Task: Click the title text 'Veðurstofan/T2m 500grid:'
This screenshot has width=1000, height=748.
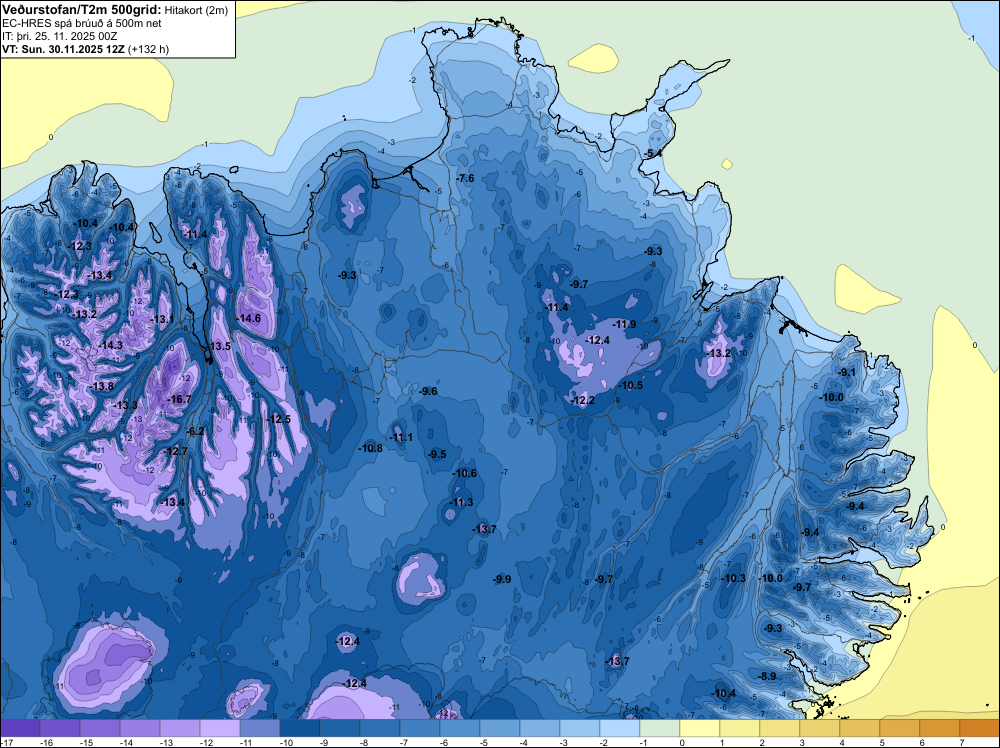Action: click(82, 10)
